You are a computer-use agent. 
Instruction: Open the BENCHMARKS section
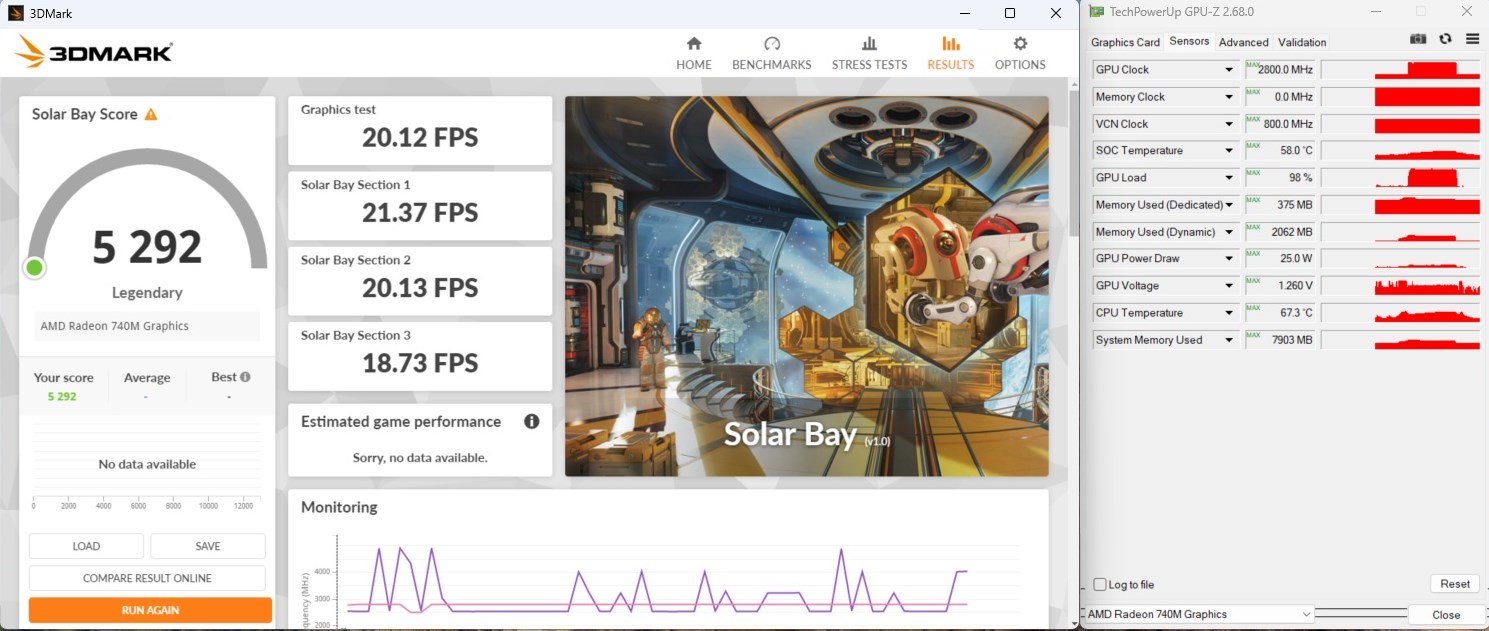[771, 54]
